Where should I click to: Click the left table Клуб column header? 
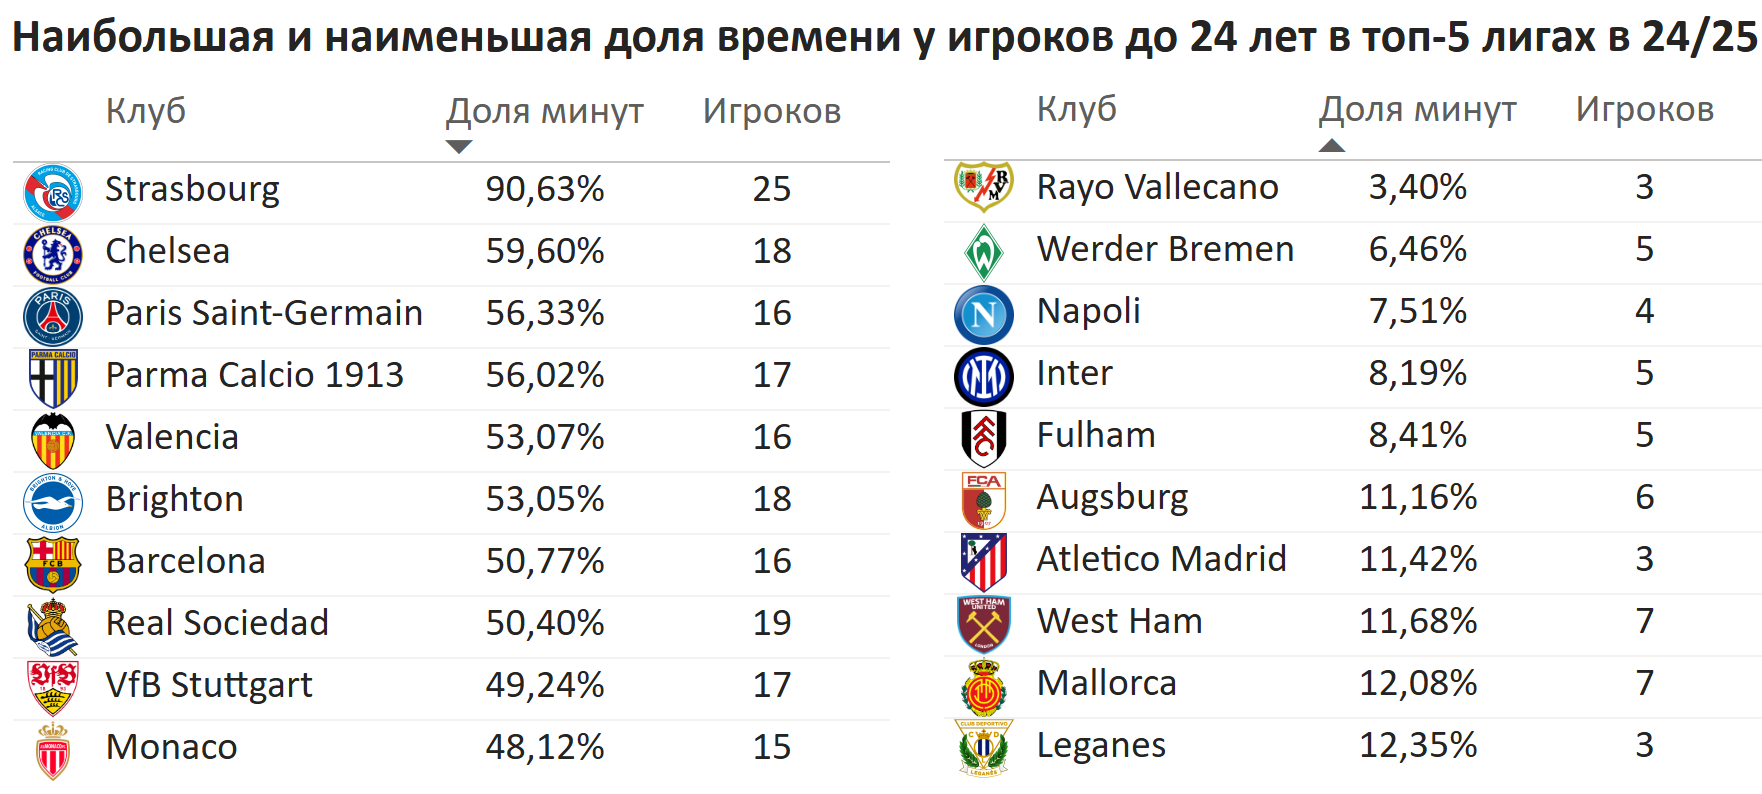pos(146,111)
